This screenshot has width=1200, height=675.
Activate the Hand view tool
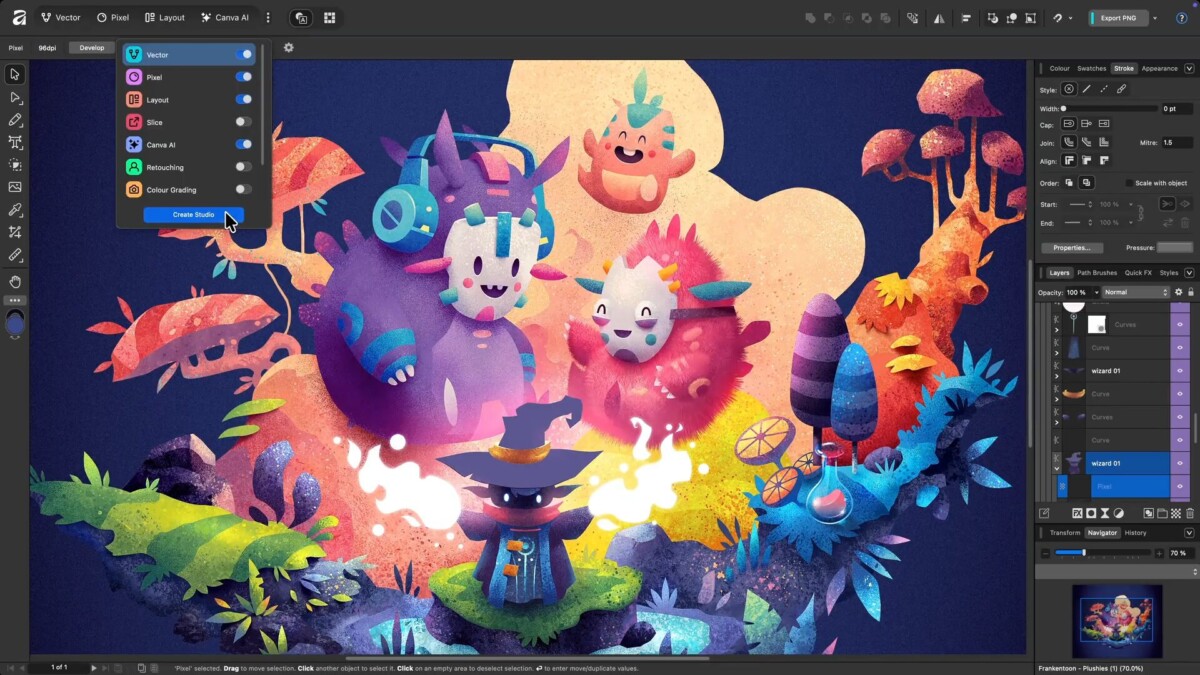15,282
